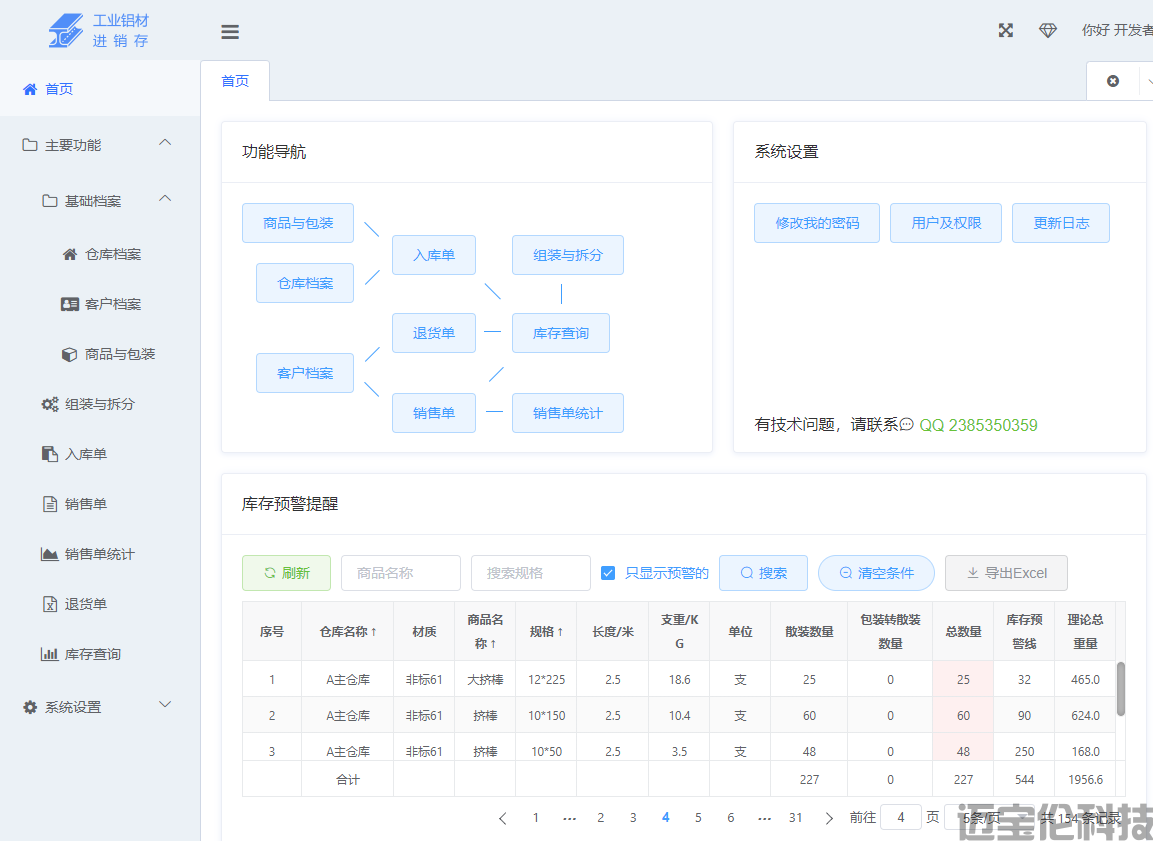Click the diamond icon in header

[x=1047, y=30]
